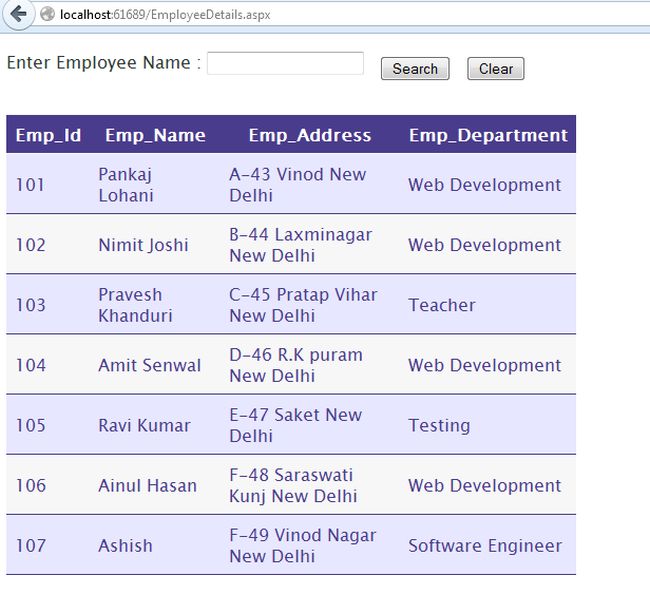Click the Emp_Address column header

tap(310, 135)
